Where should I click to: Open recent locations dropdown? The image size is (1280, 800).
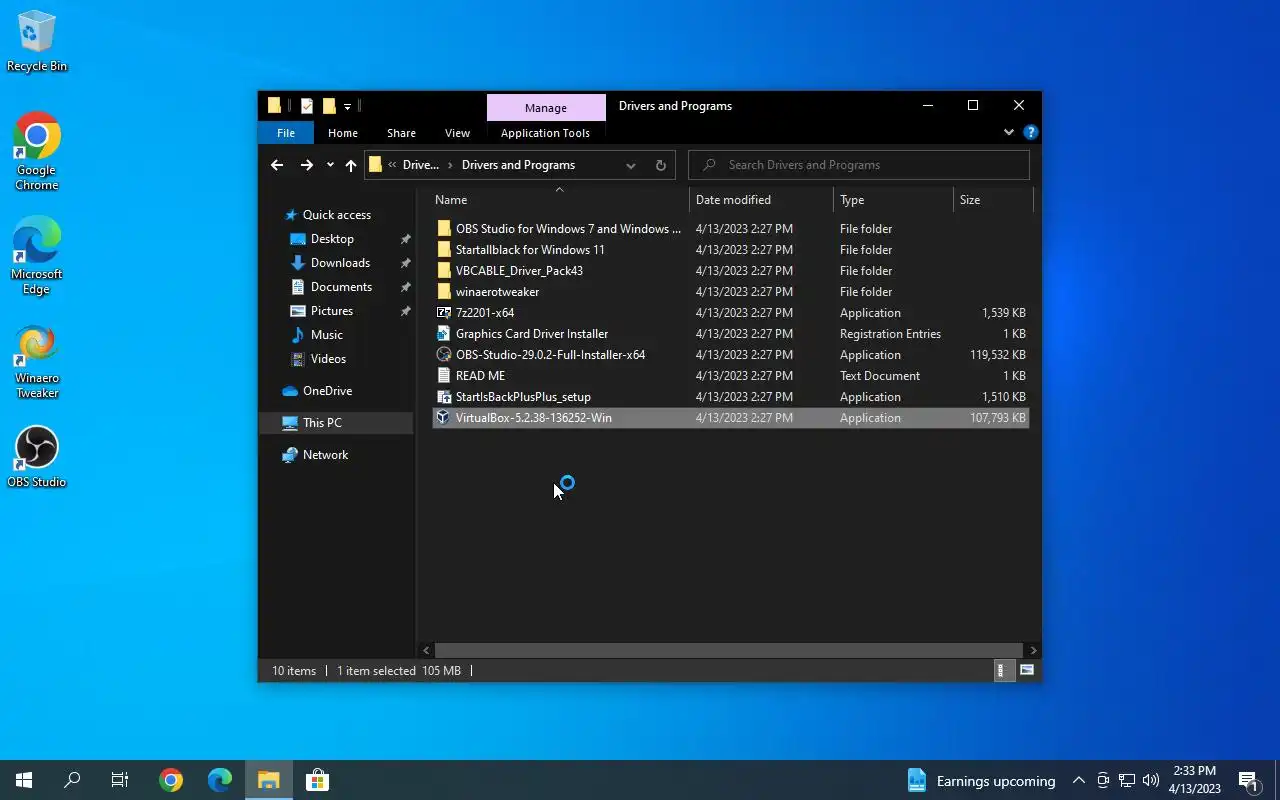point(330,165)
